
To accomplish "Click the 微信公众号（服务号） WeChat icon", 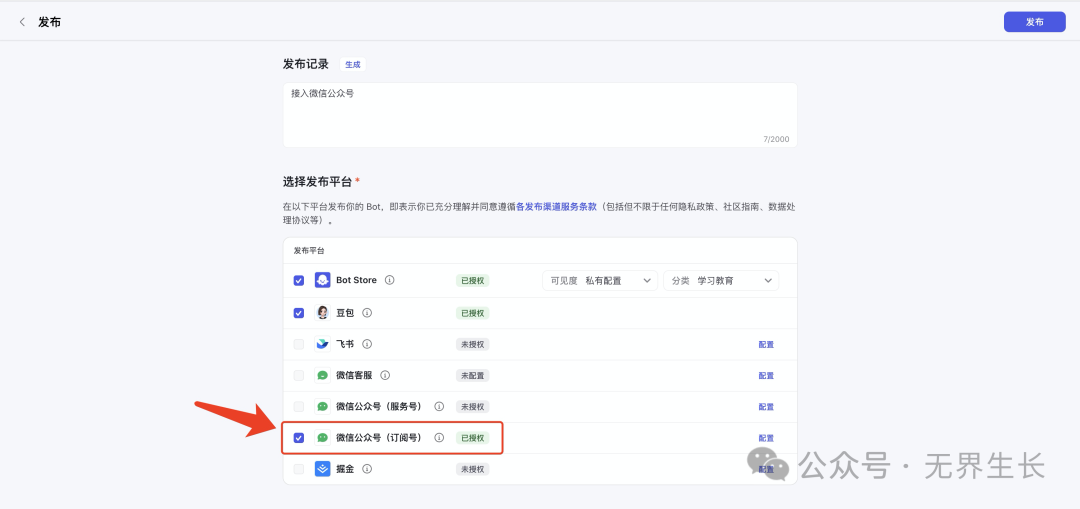I will point(322,406).
